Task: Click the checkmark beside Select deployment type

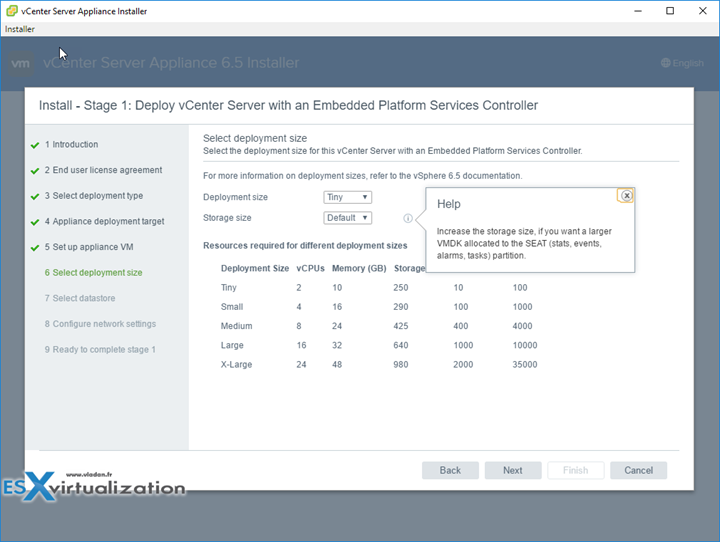Action: [35, 197]
